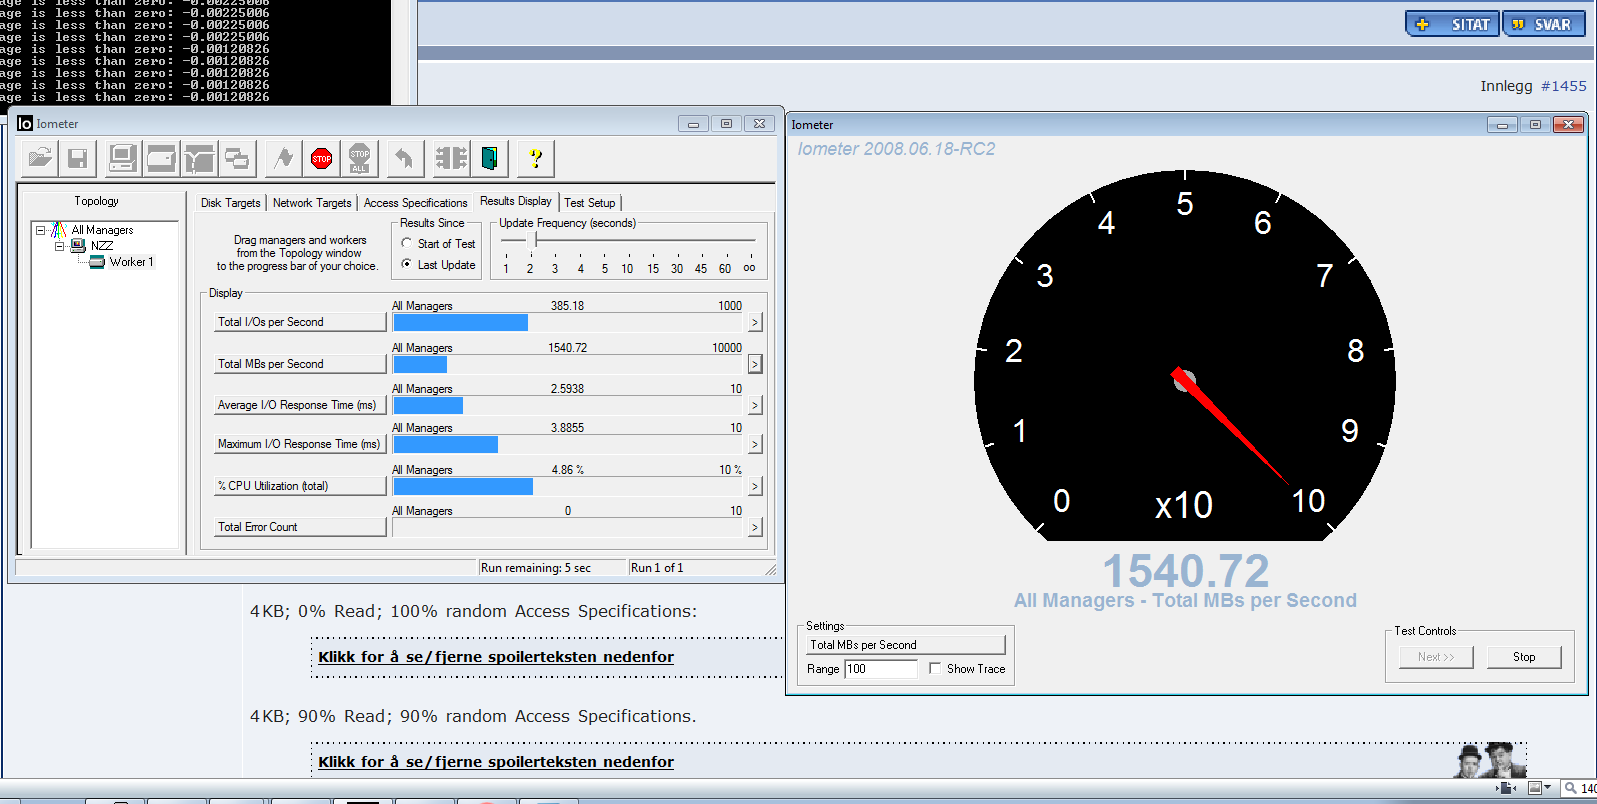Viewport: 1597px width, 804px height.
Task: Click the Maximum I/O Response Time (ms) button
Action: click(300, 444)
